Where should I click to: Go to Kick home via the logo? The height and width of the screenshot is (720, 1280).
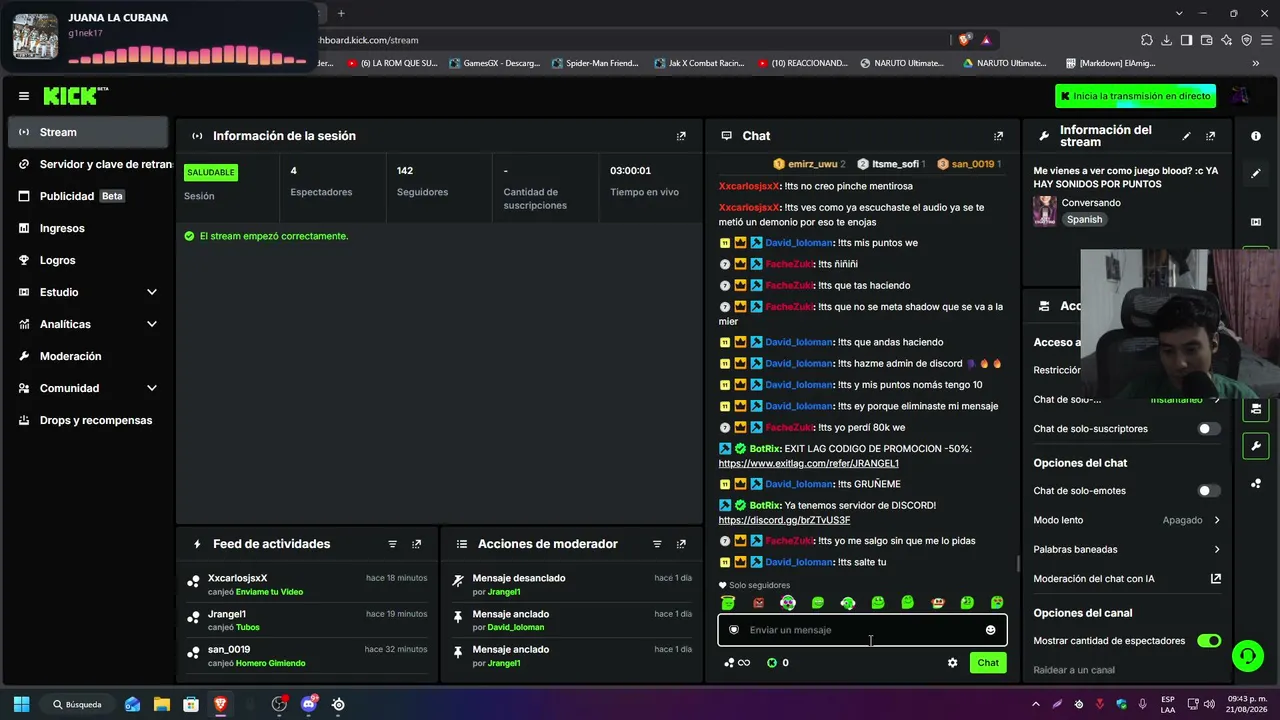tap(75, 96)
